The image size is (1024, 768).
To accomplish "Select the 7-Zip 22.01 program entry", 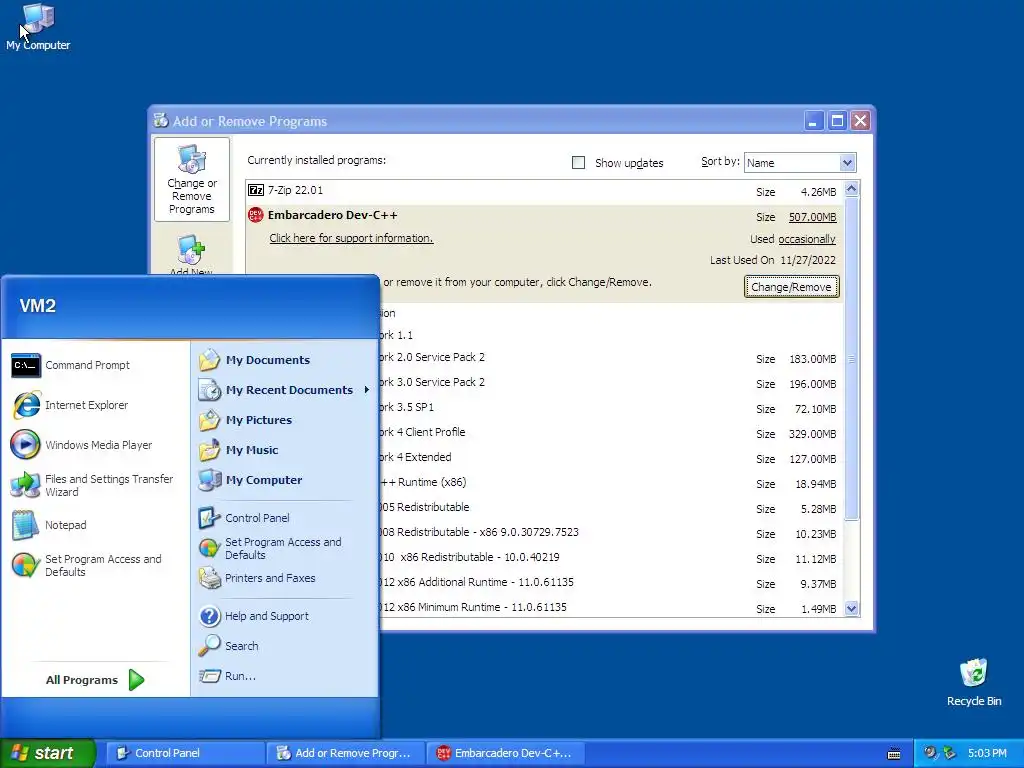I will coord(543,191).
